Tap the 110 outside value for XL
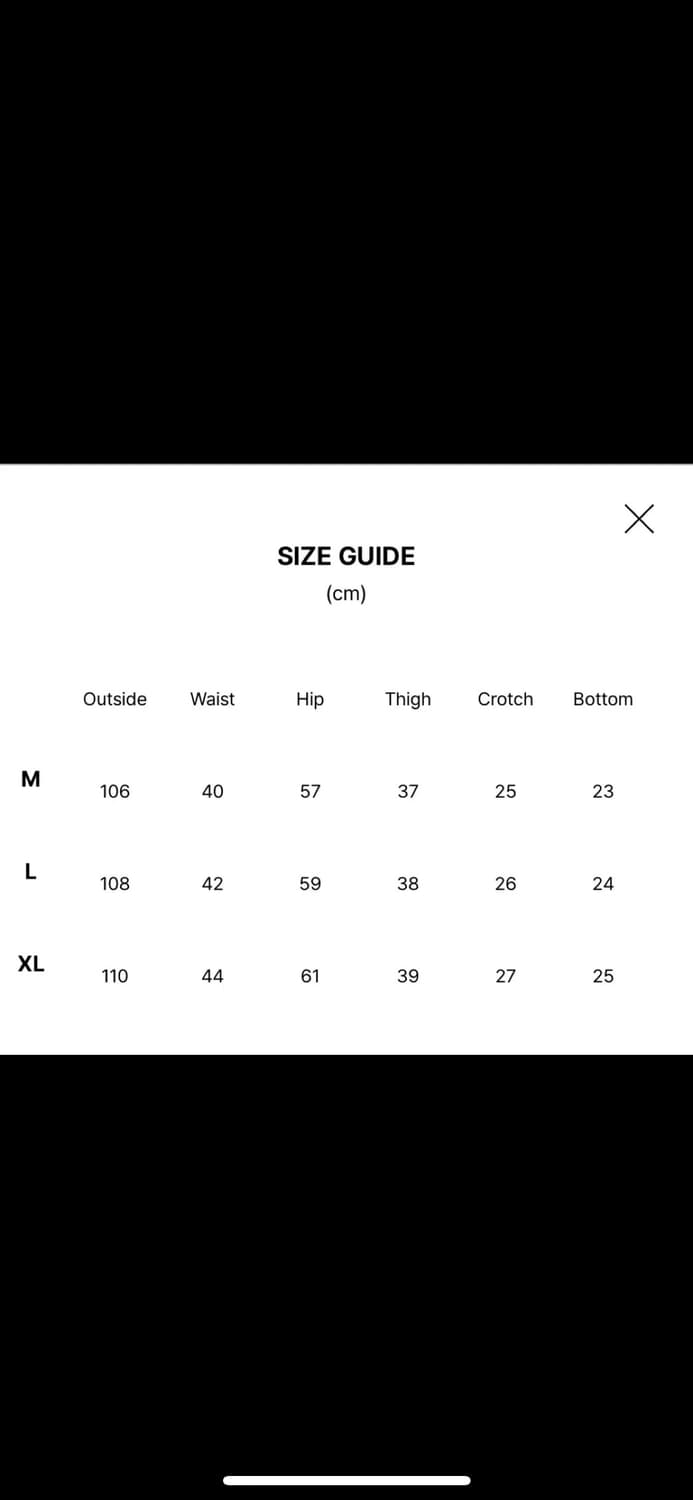This screenshot has width=693, height=1500. pos(115,976)
